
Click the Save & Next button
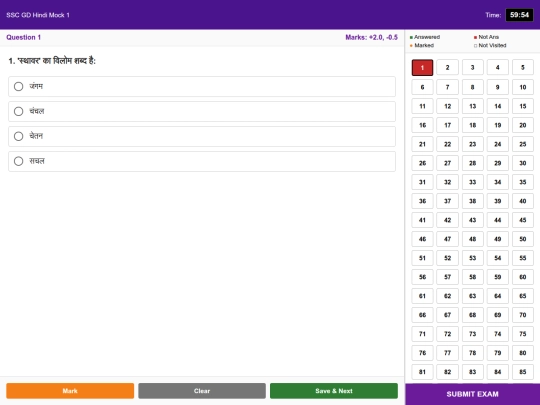click(334, 391)
